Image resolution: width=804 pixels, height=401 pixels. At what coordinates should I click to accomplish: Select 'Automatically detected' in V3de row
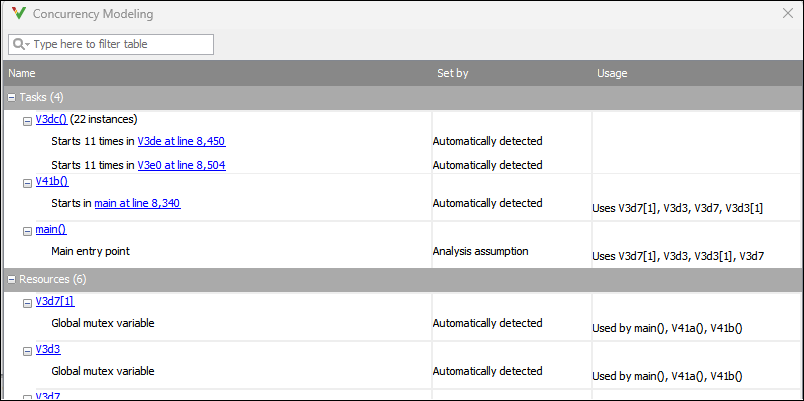click(488, 141)
